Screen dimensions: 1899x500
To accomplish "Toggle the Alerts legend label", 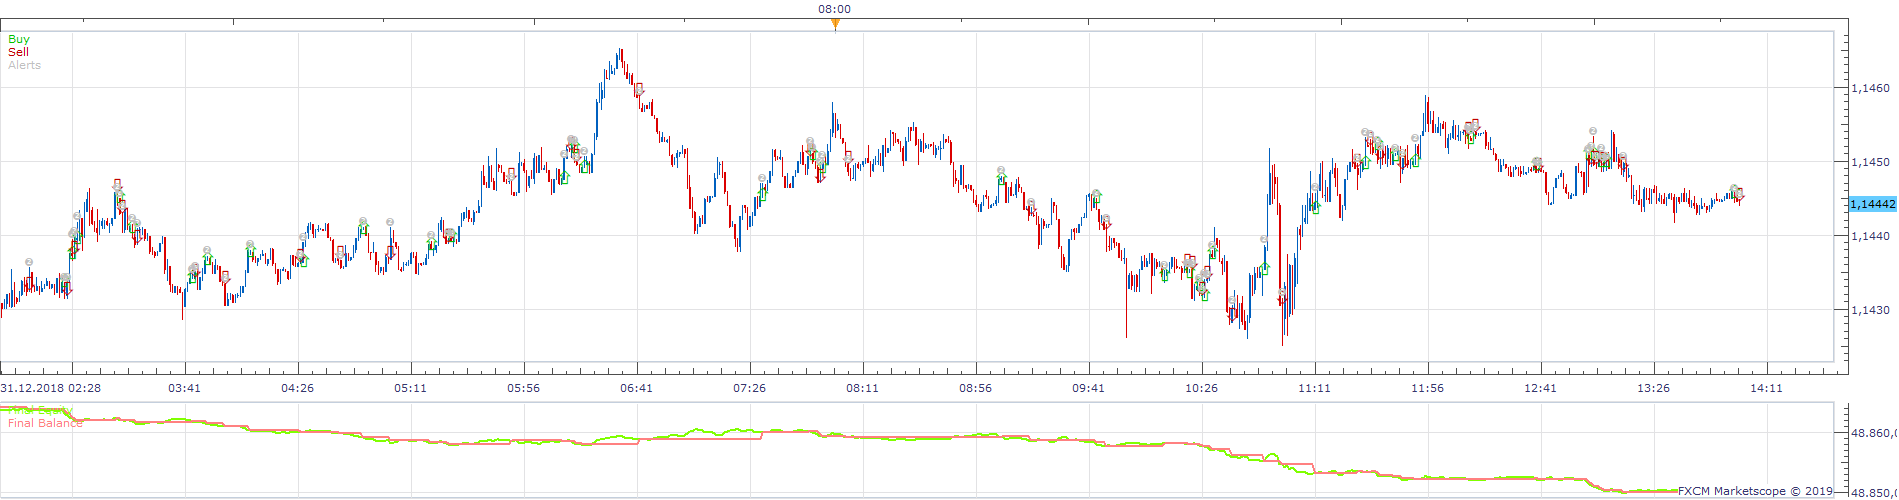I will coord(24,65).
